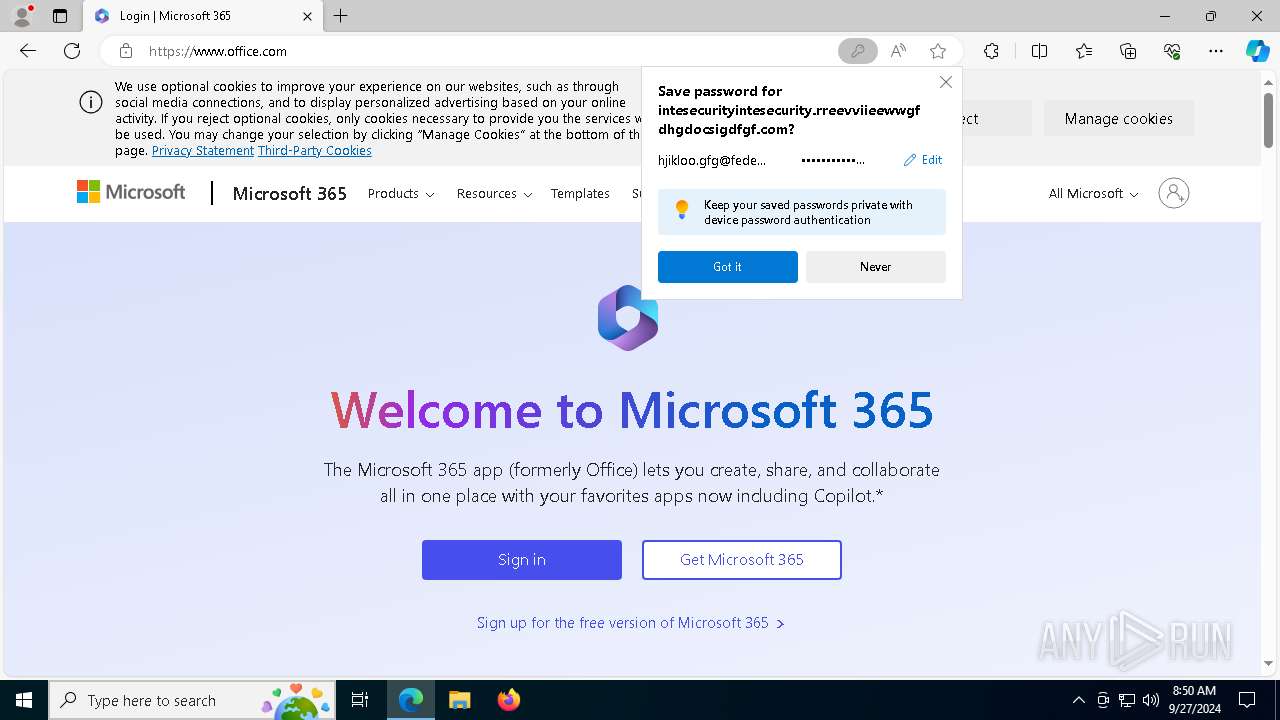
Task: View site information lock icon
Action: point(126,51)
